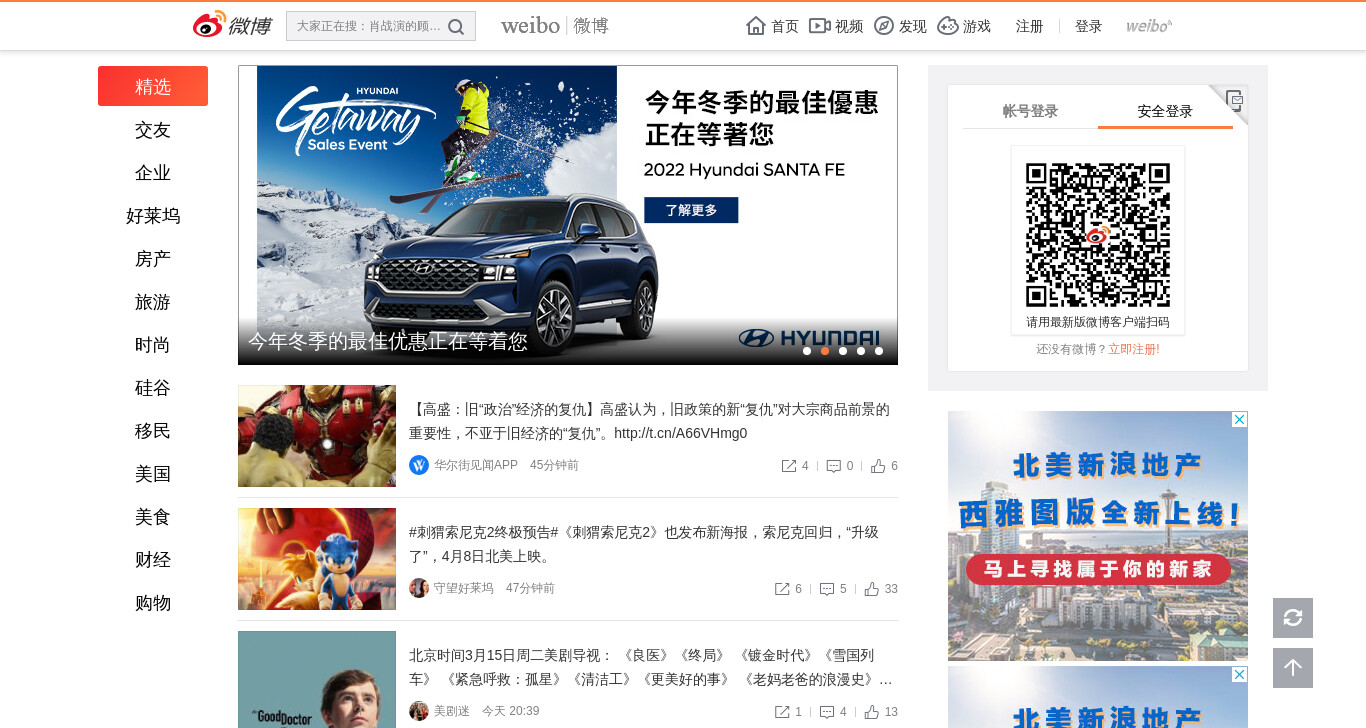Click 守望好莱坞 avatar icon
Screen dimensions: 1366x728
coord(419,588)
